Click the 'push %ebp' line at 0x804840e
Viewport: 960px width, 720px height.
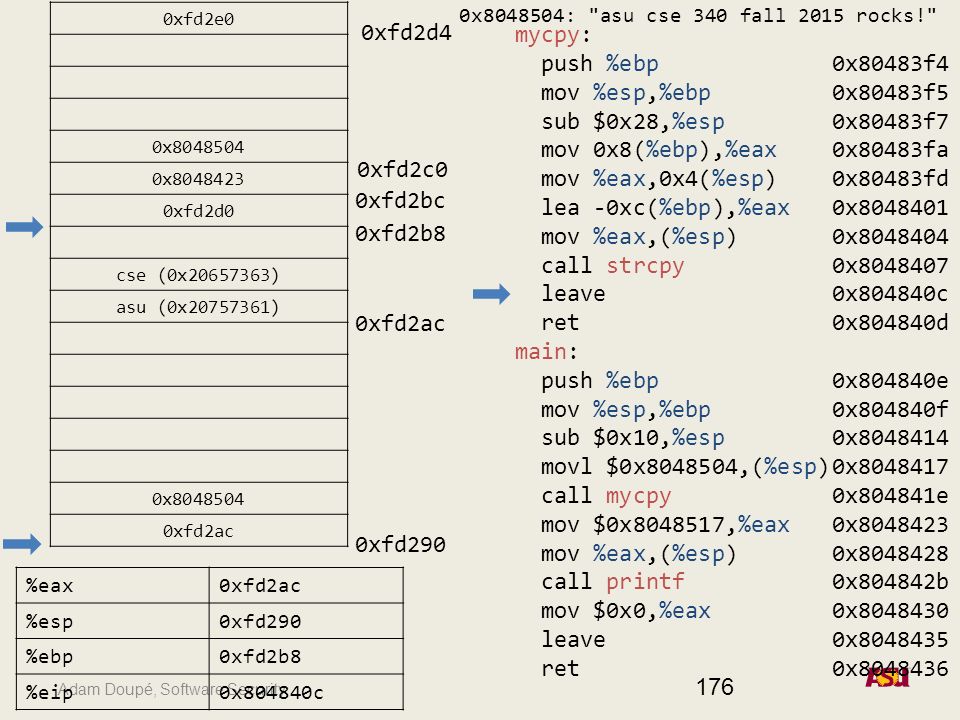click(600, 381)
